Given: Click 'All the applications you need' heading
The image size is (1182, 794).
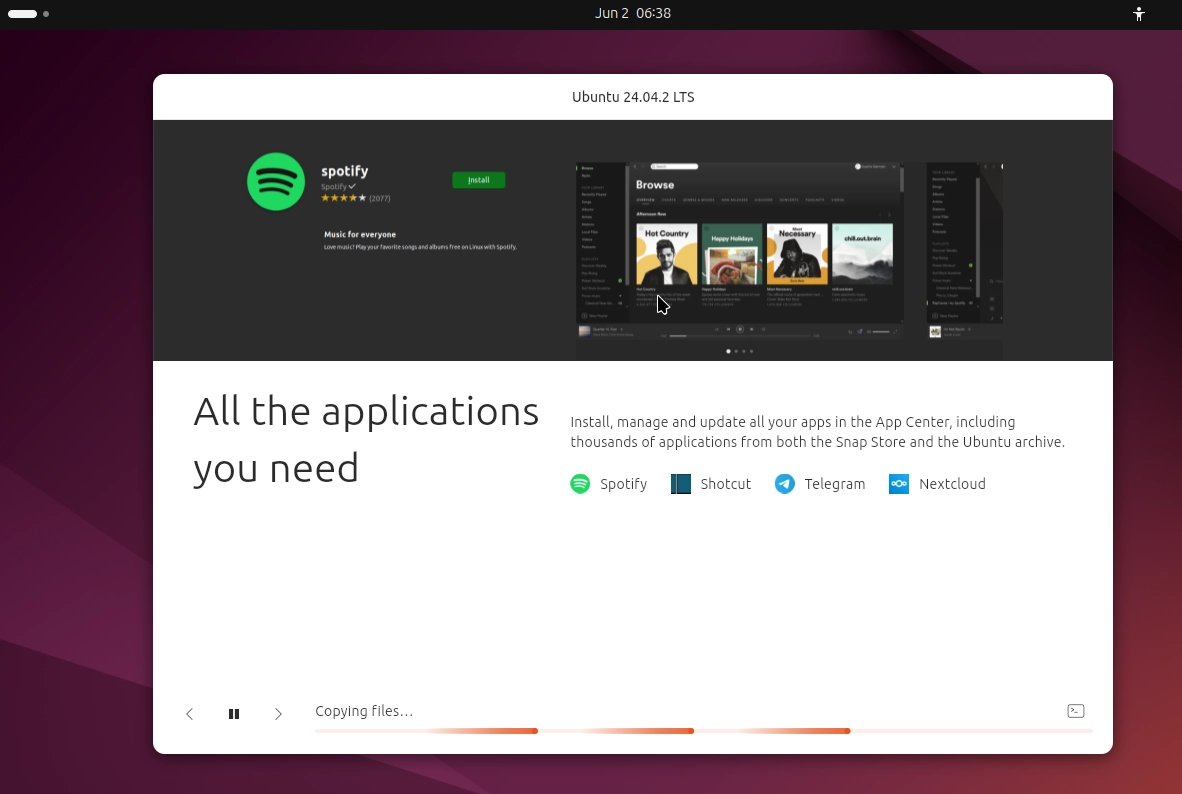Looking at the screenshot, I should click(366, 440).
